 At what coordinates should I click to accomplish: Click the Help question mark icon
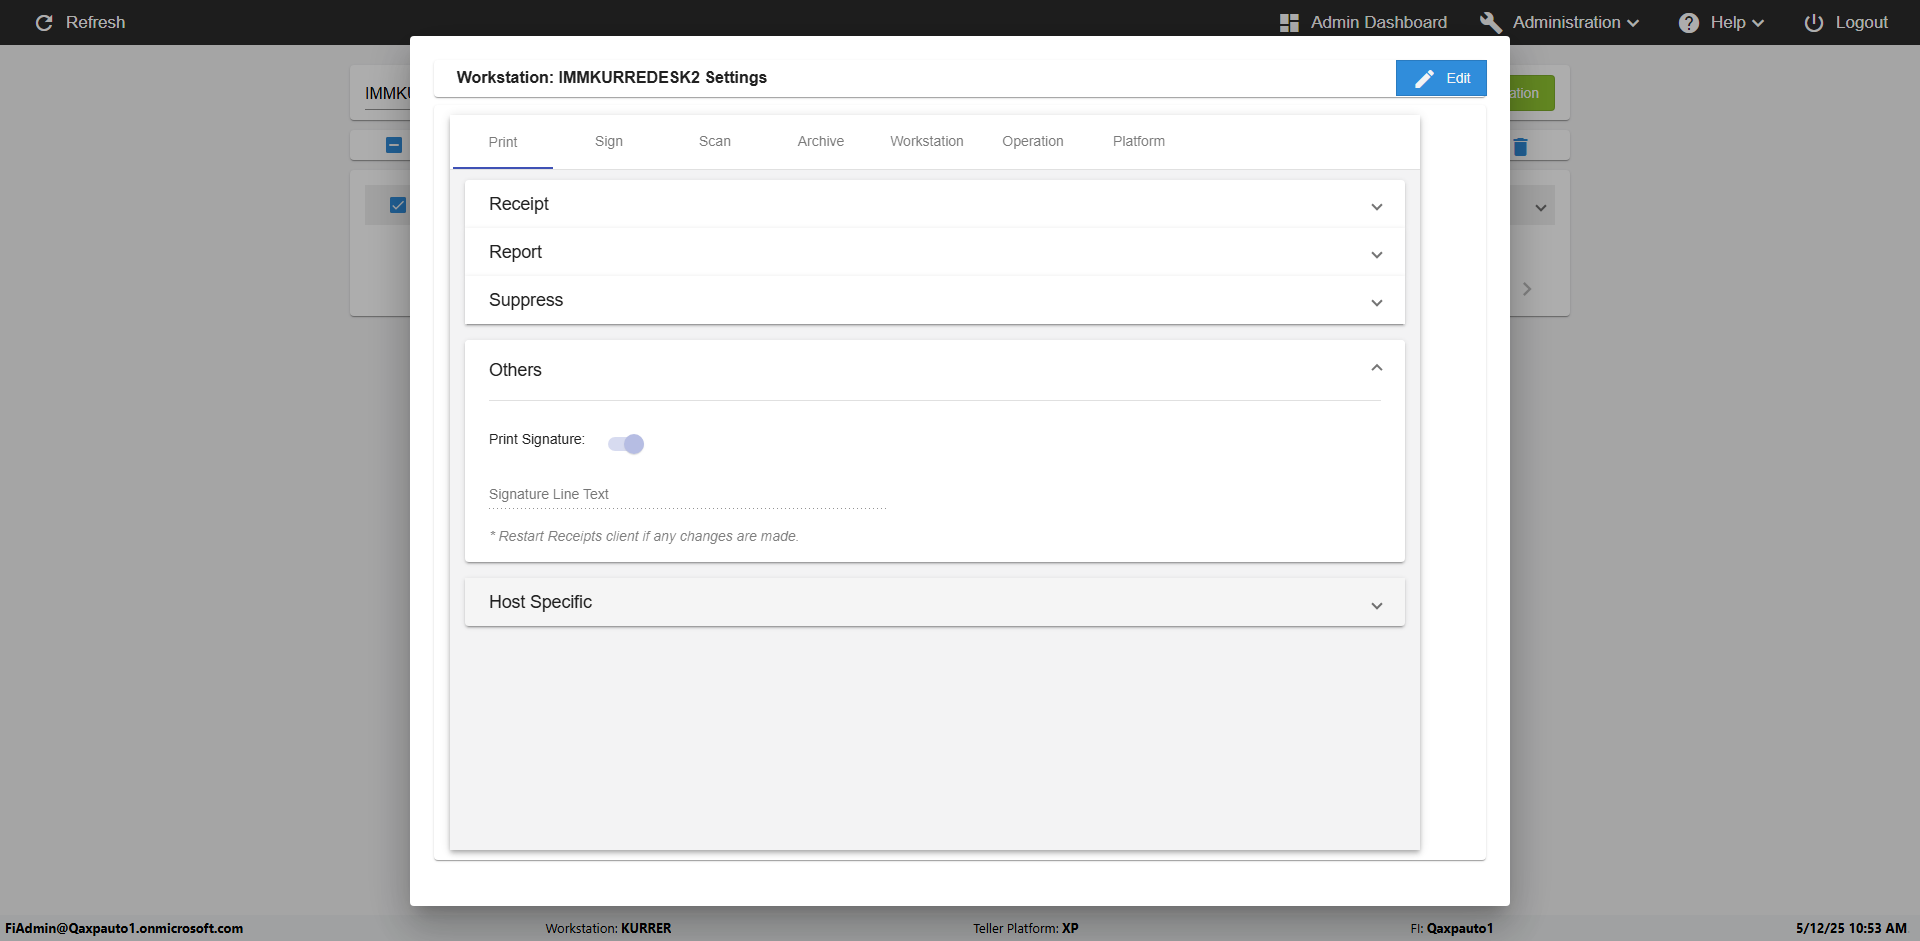pyautogui.click(x=1689, y=23)
